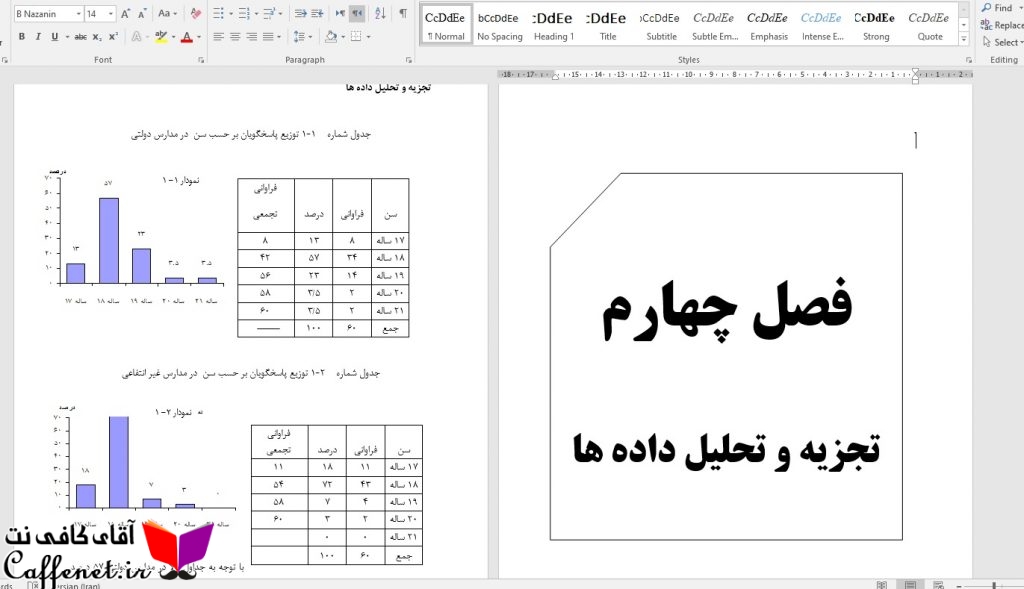
Task: Expand Styles gallery More arrow
Action: coord(964,39)
